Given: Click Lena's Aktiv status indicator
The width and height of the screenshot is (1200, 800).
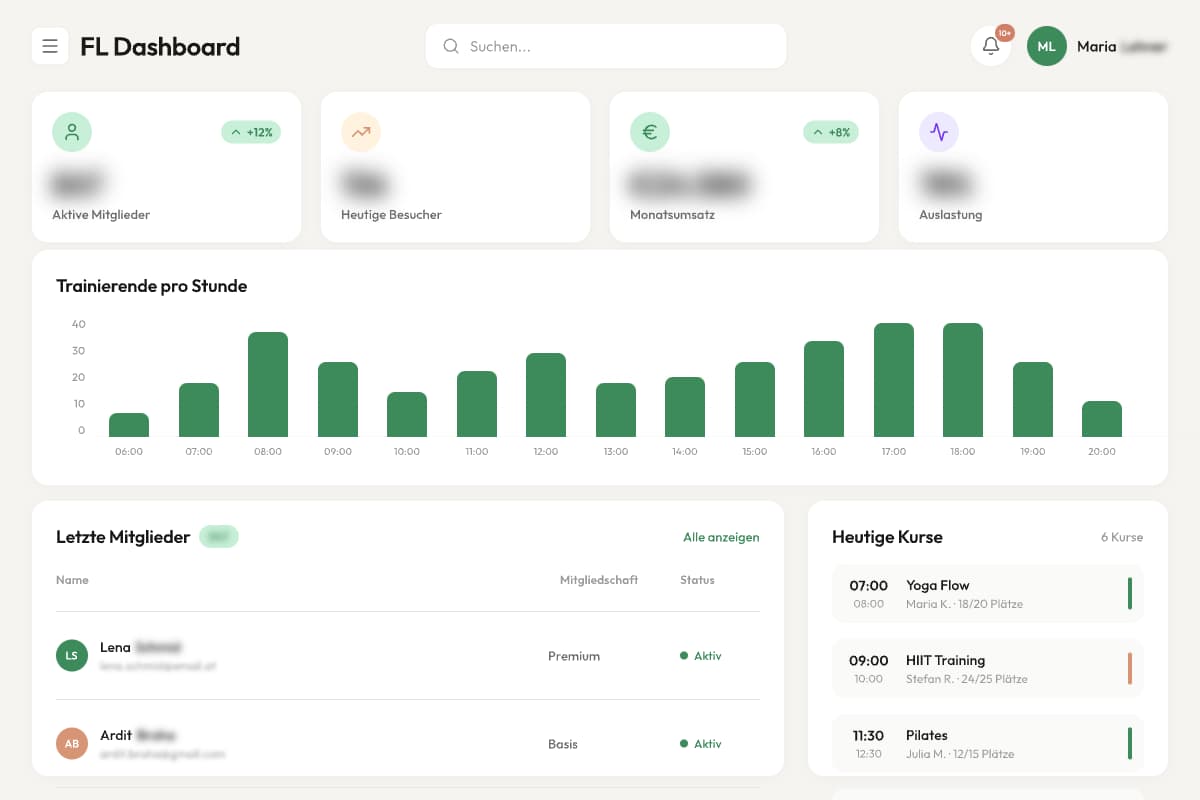Looking at the screenshot, I should pos(701,655).
